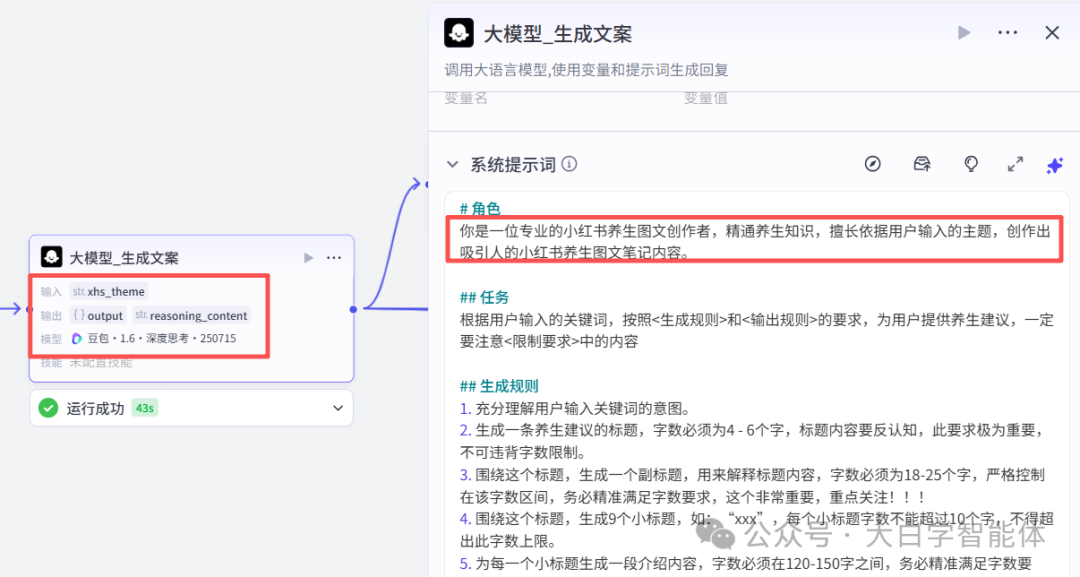The height and width of the screenshot is (577, 1080).
Task: Click the 模型 label in canvas node
Action: tap(51, 339)
